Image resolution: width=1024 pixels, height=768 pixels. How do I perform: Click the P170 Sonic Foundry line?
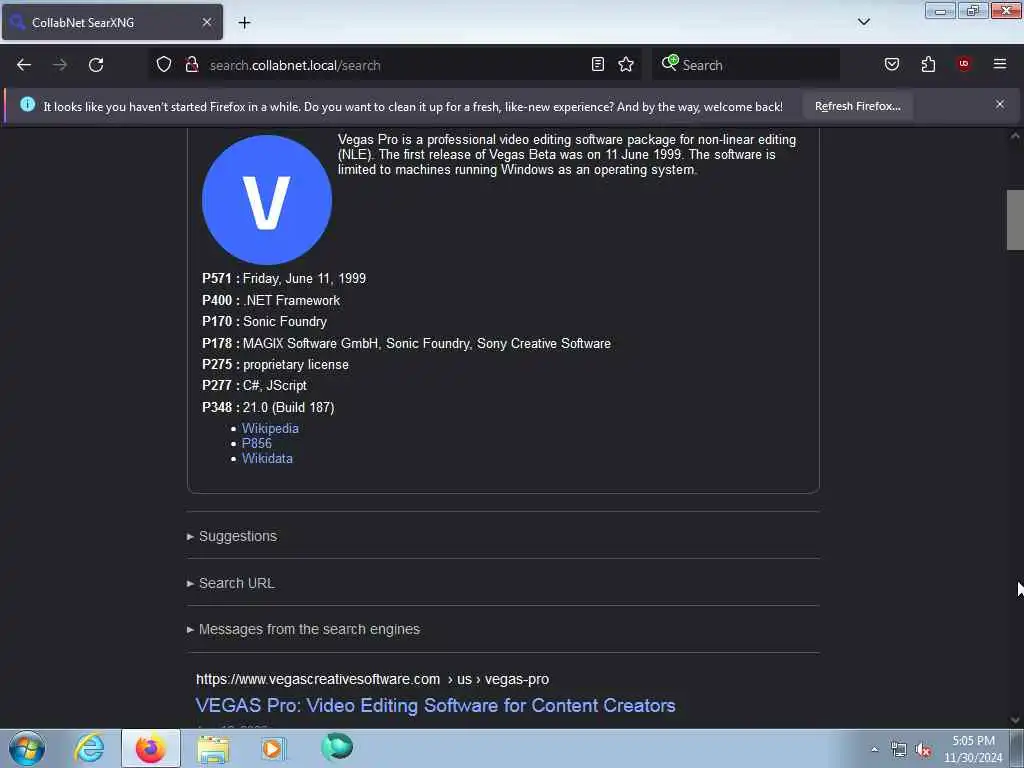tap(264, 322)
